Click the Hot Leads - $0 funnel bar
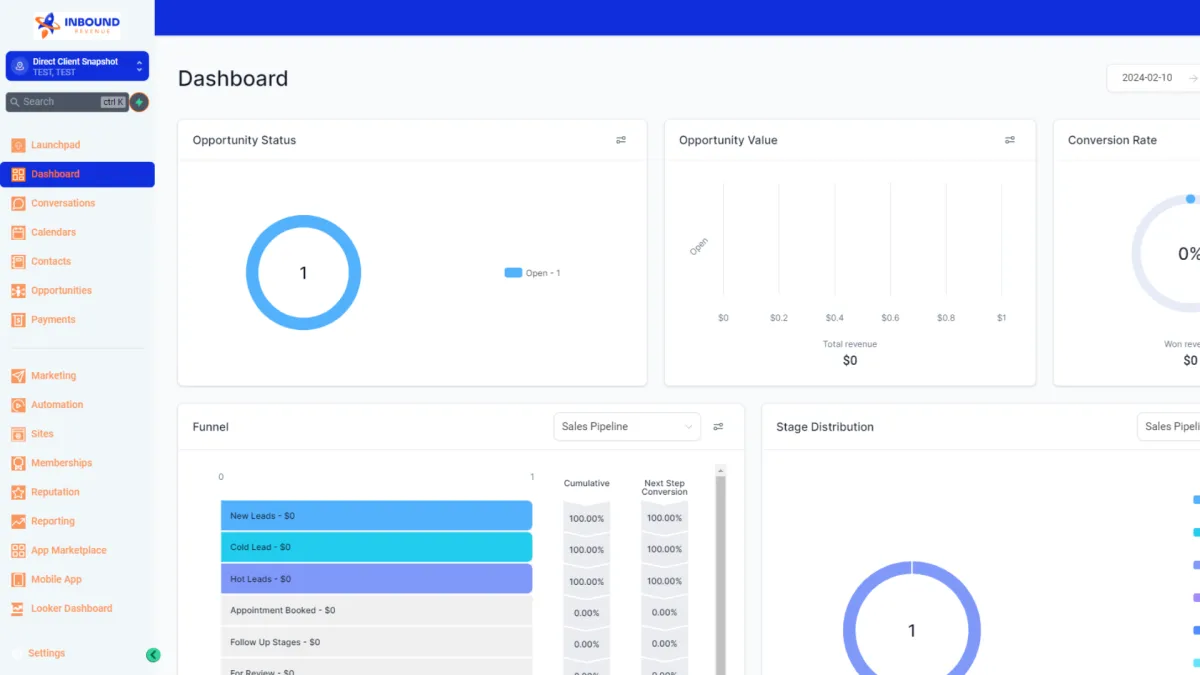 [376, 579]
